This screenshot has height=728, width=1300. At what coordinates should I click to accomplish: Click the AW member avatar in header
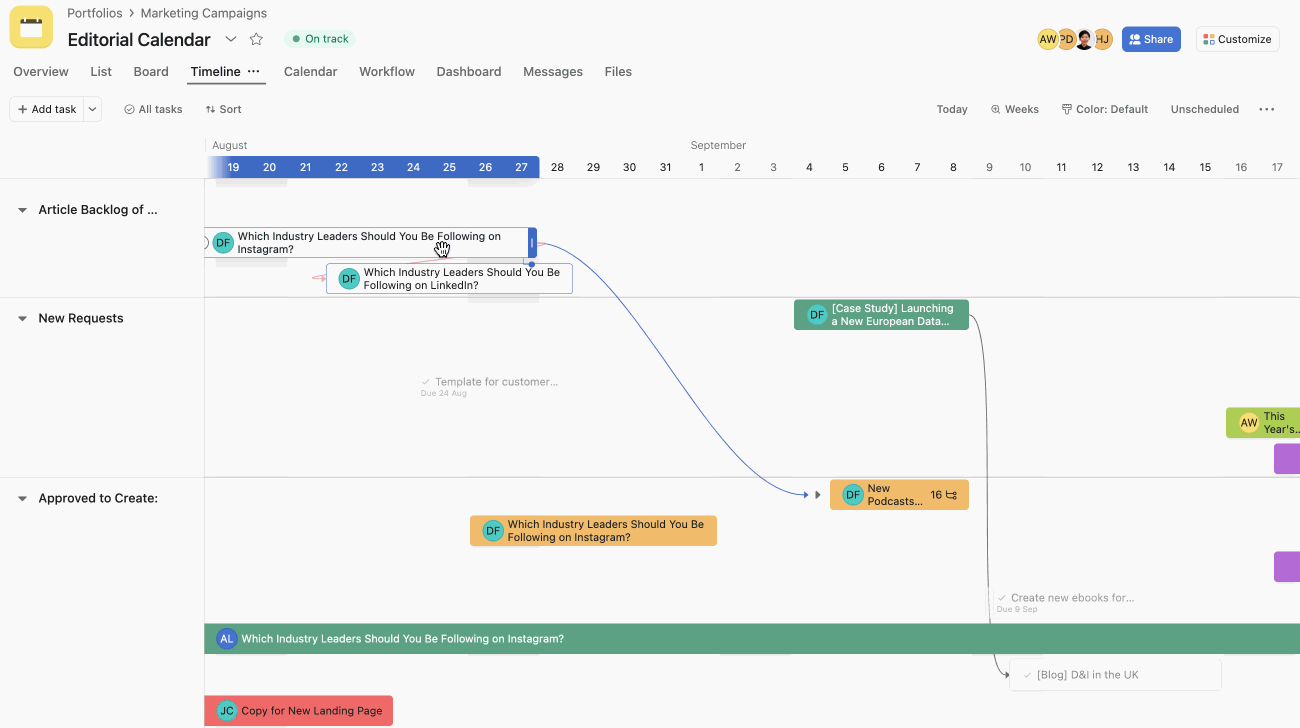(1047, 39)
